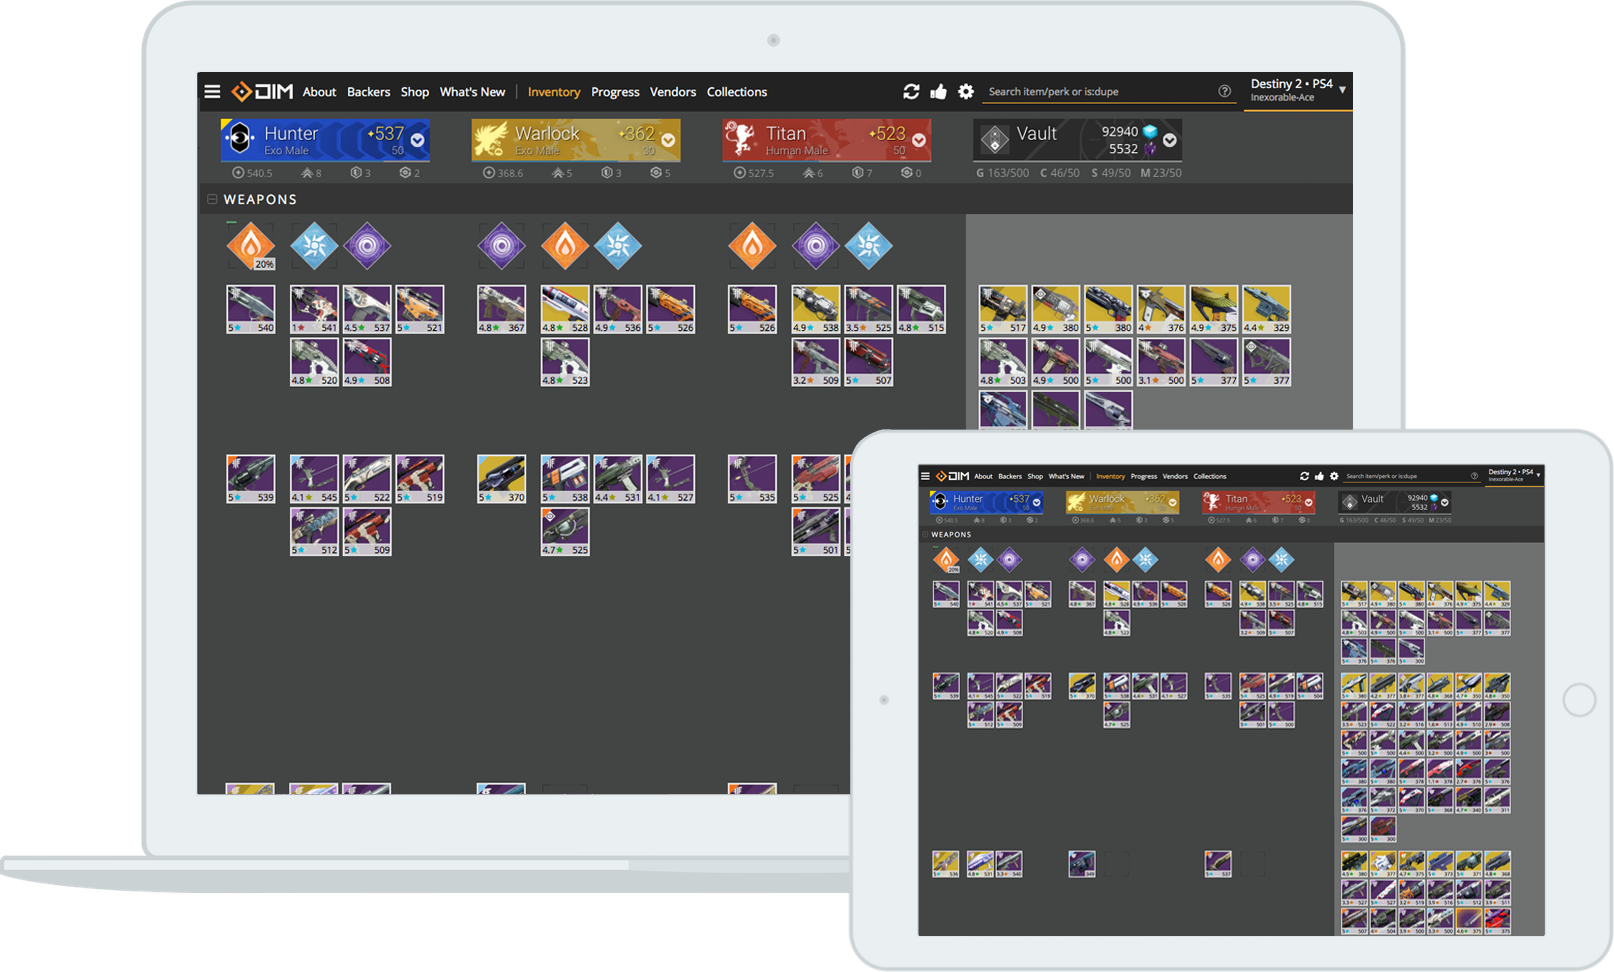Open Backers page on the laptop
Viewport: 1614px width, 972px height.
(369, 92)
